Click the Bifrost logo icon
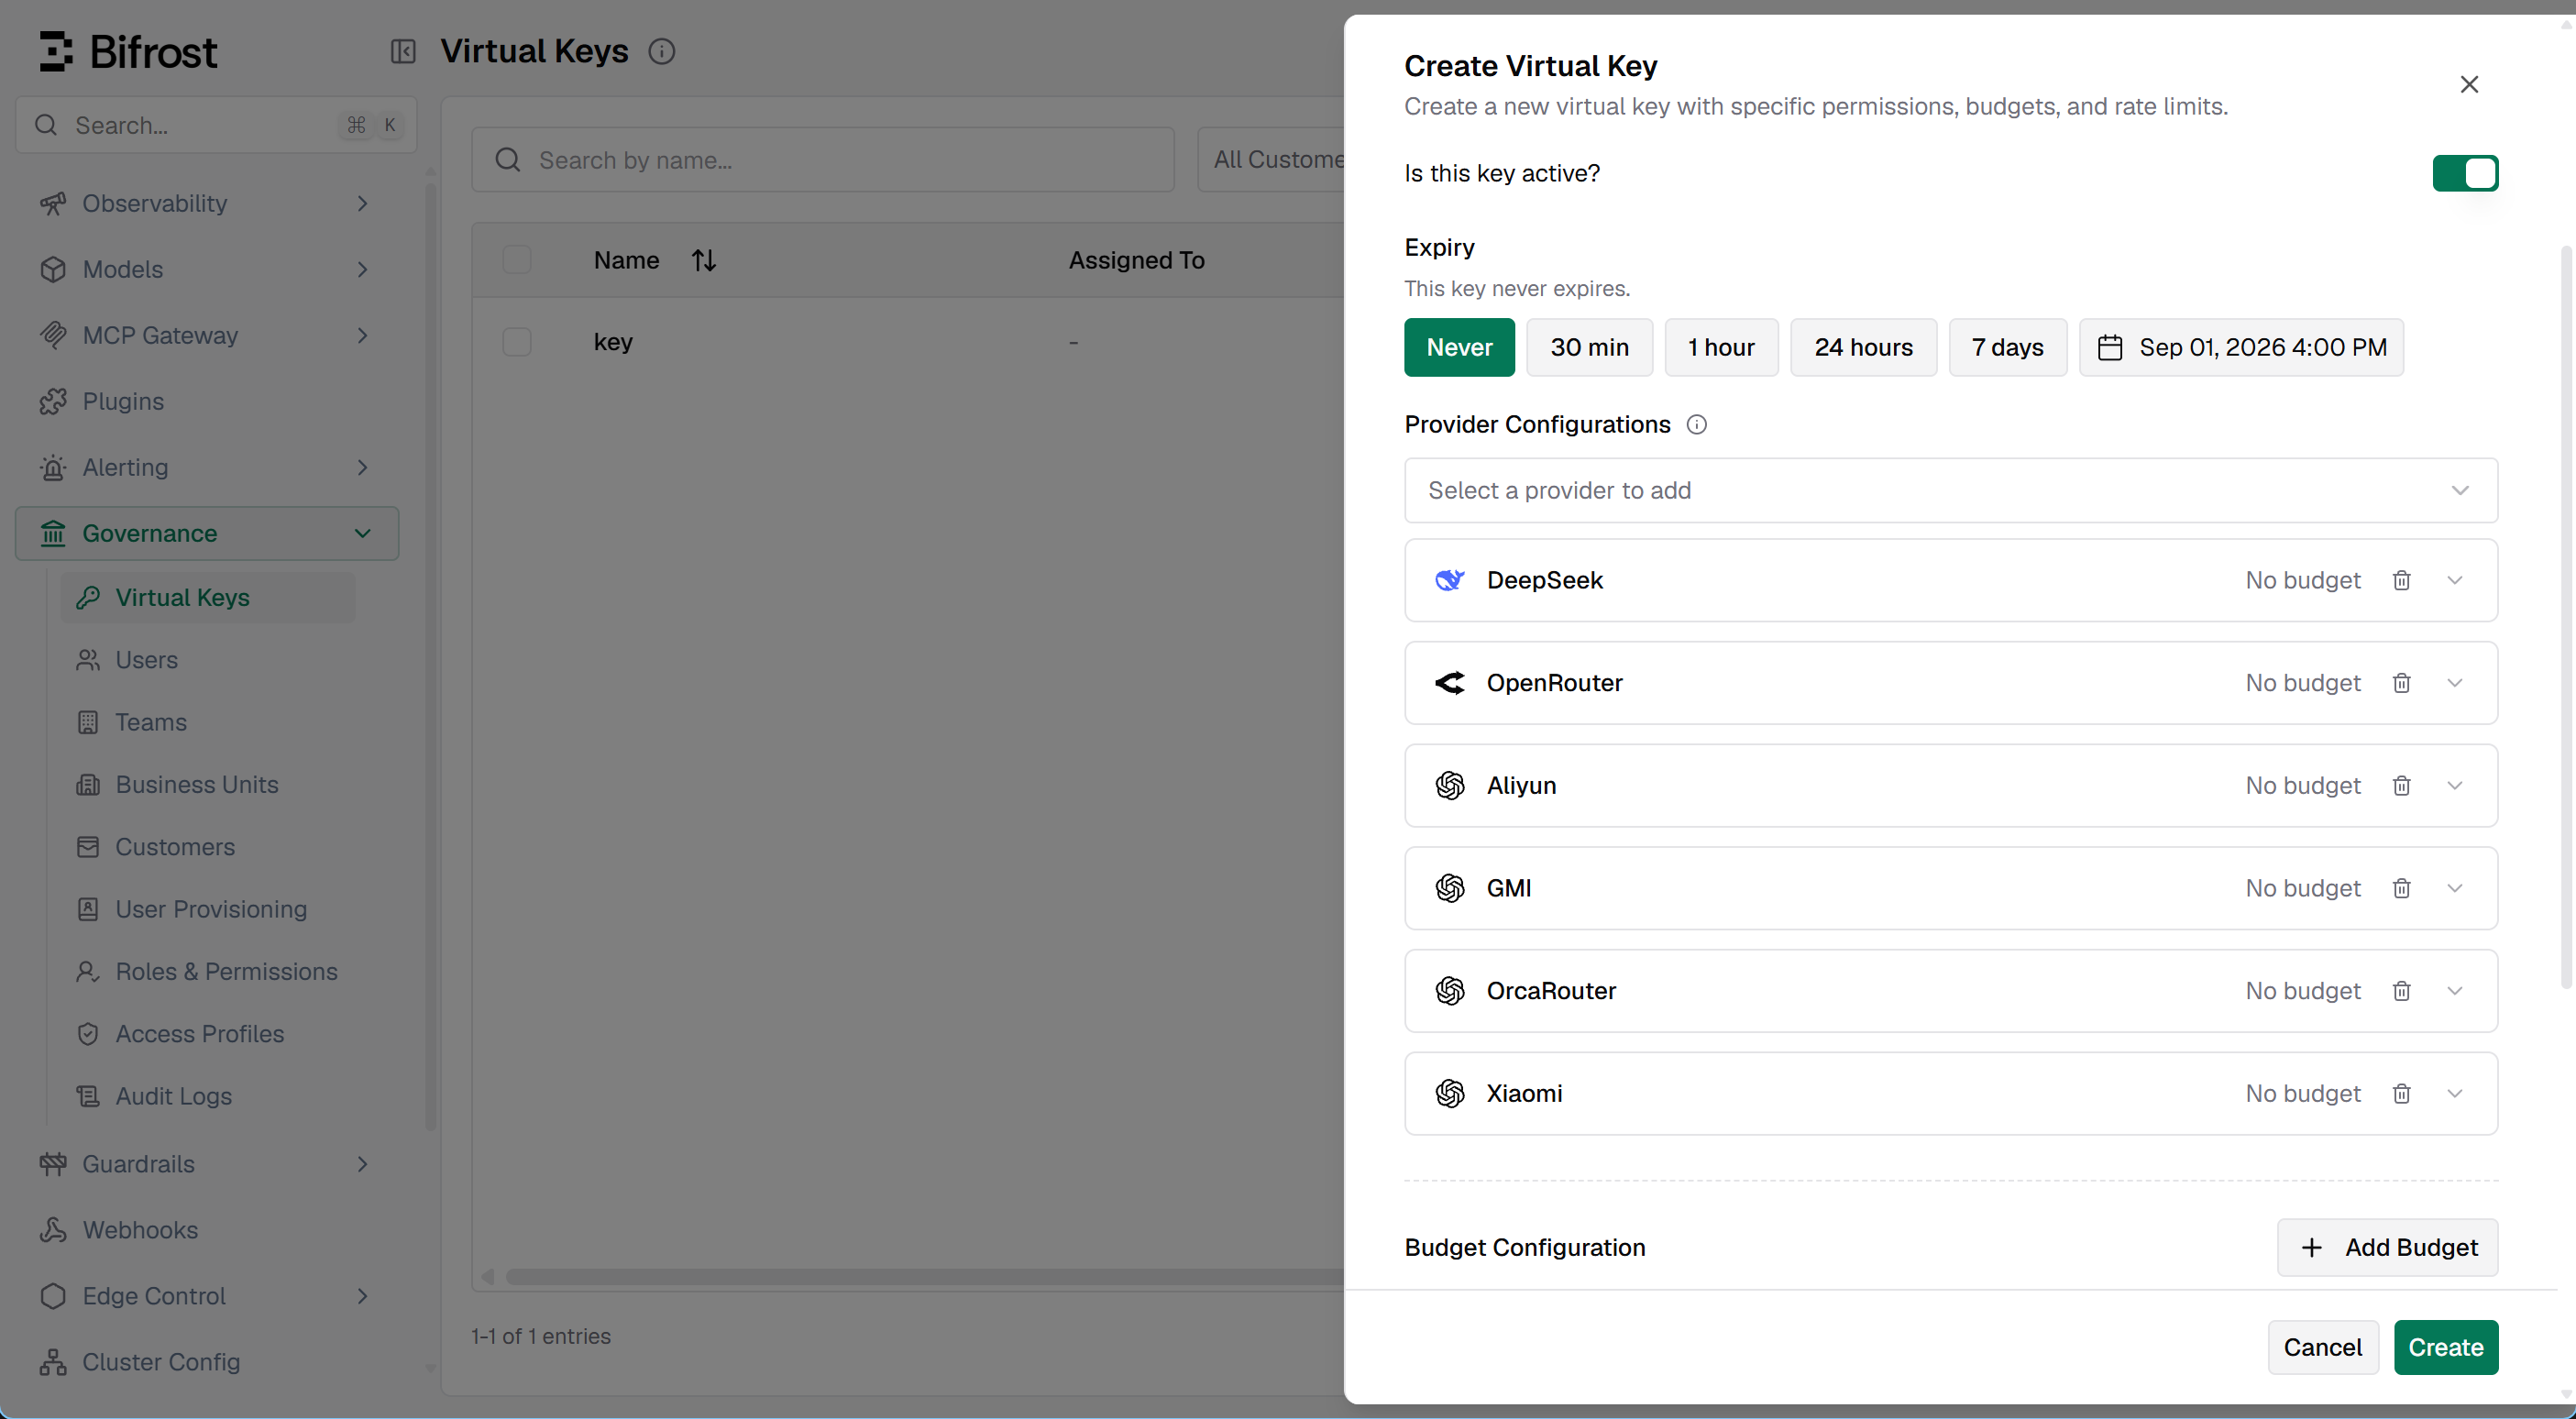The width and height of the screenshot is (2576, 1419). point(56,51)
